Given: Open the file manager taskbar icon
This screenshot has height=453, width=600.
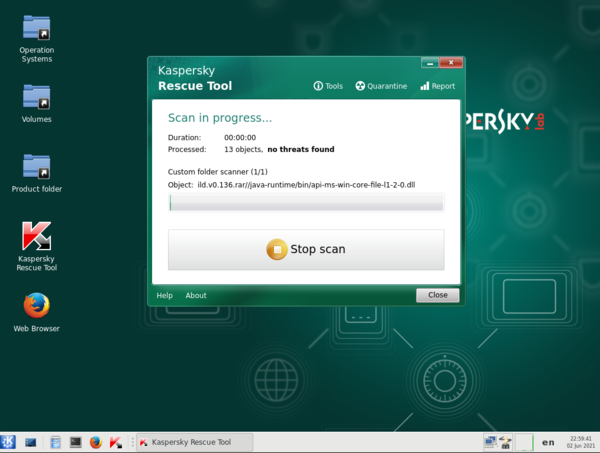Looking at the screenshot, I should click(55, 442).
